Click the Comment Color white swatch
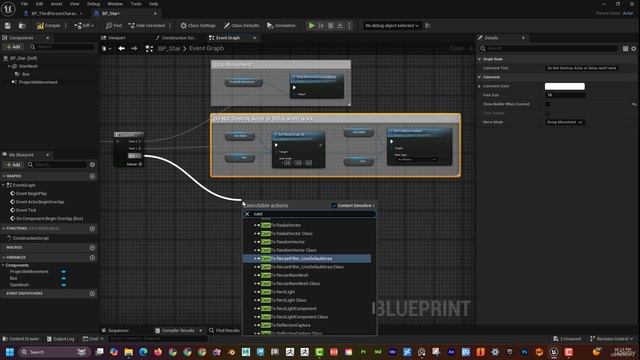This screenshot has width=640, height=360. coord(564,86)
